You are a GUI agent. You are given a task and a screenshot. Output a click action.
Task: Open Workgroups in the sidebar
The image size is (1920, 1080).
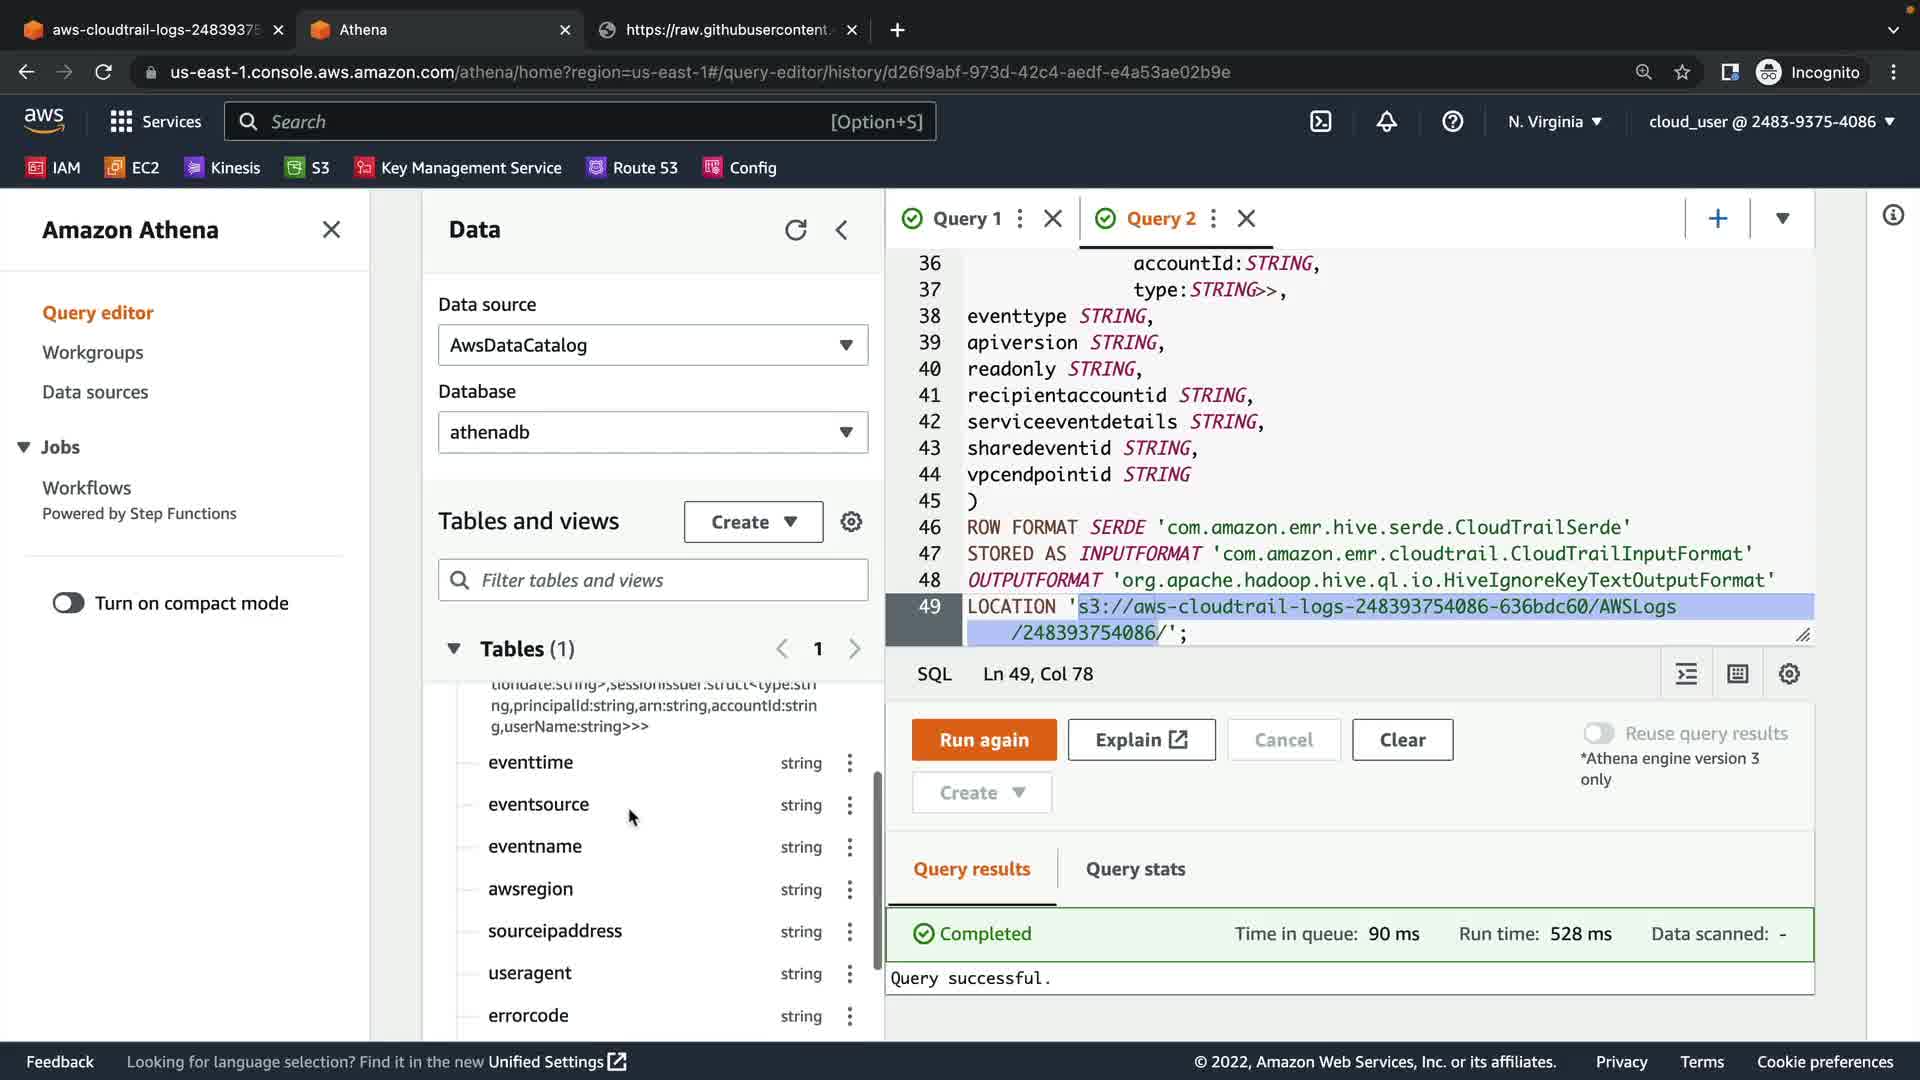click(92, 352)
